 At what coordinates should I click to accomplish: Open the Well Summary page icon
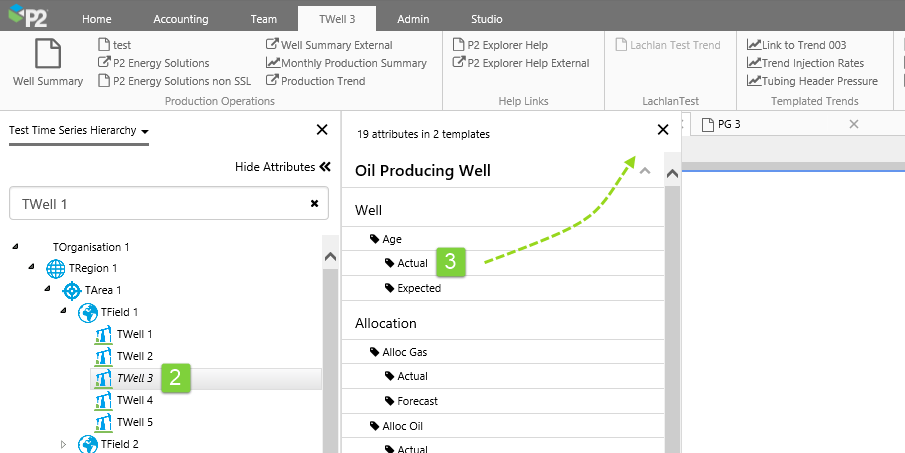[x=47, y=57]
